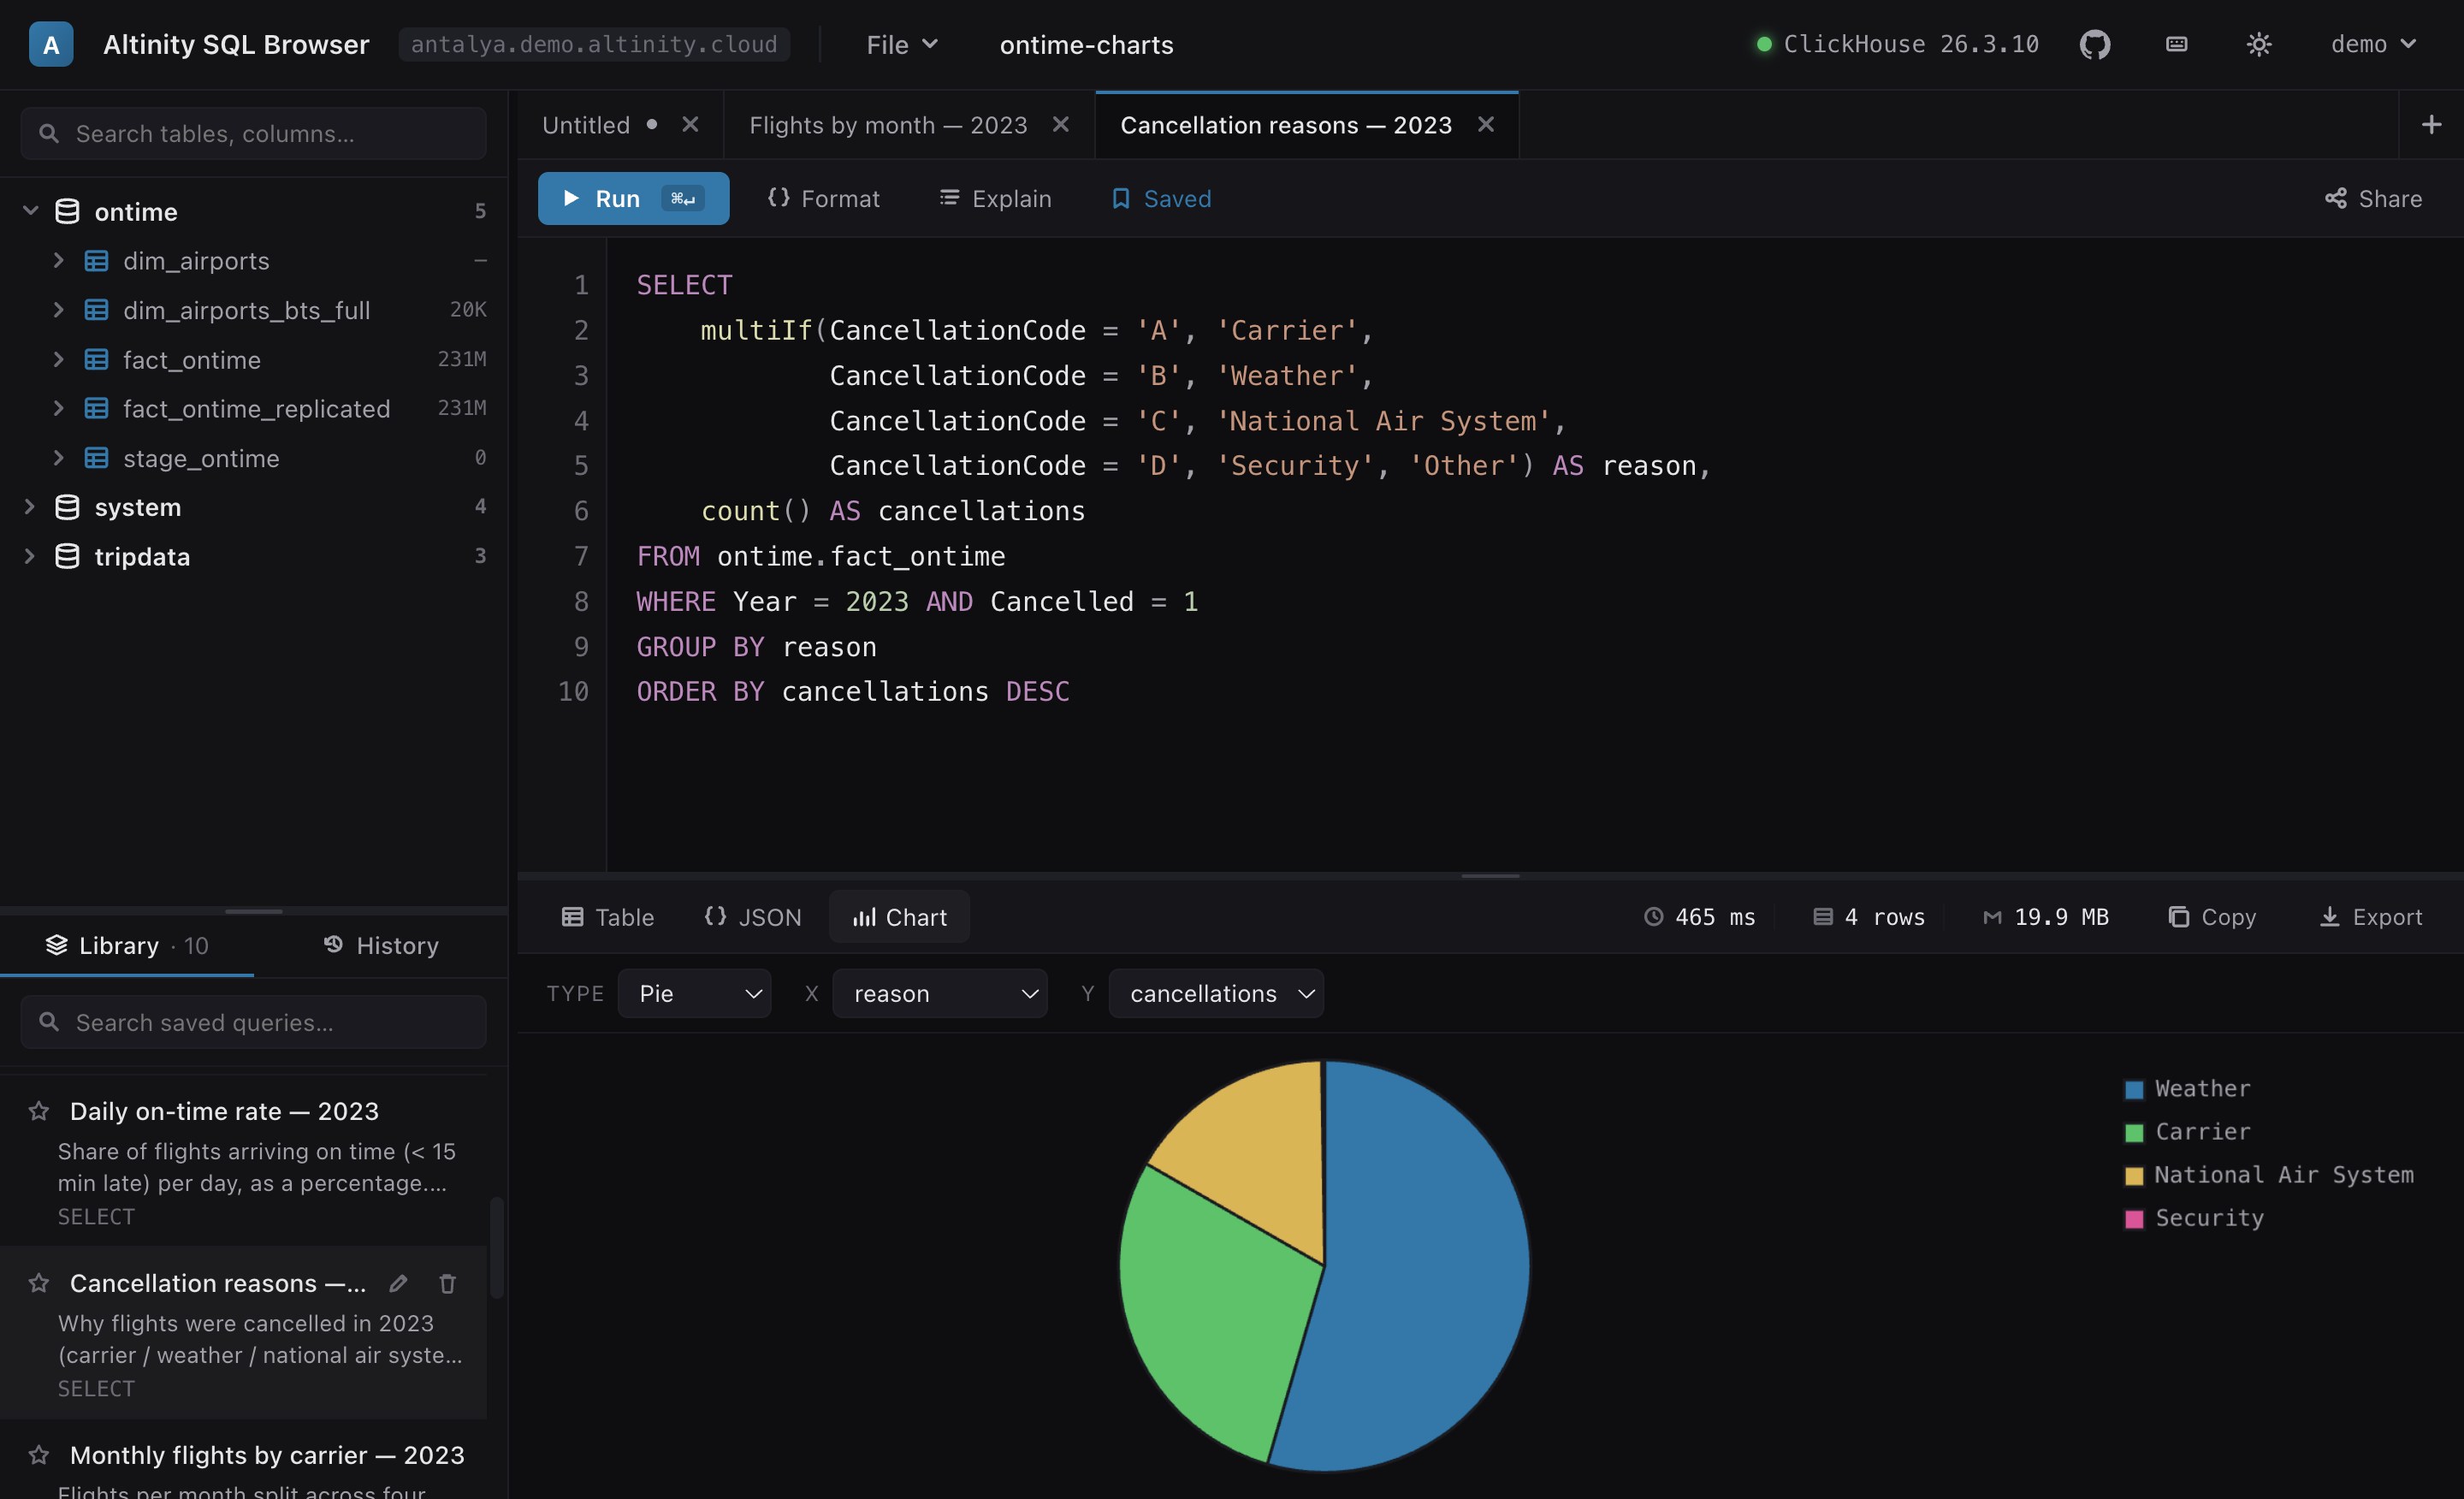2464x1499 pixels.
Task: Star the Monthly flights by carrier query
Action: pyautogui.click(x=39, y=1455)
